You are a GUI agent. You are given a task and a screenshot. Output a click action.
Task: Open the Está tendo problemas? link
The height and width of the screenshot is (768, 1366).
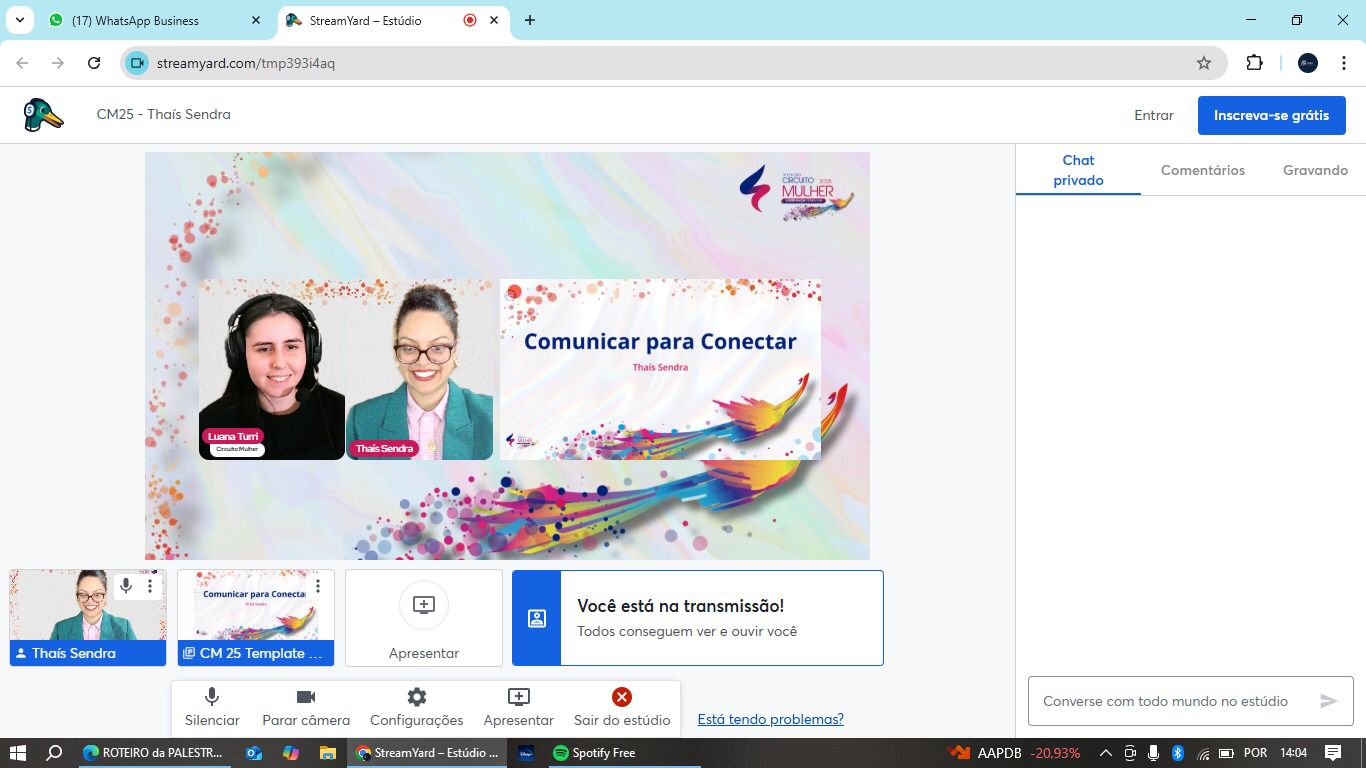pos(770,719)
